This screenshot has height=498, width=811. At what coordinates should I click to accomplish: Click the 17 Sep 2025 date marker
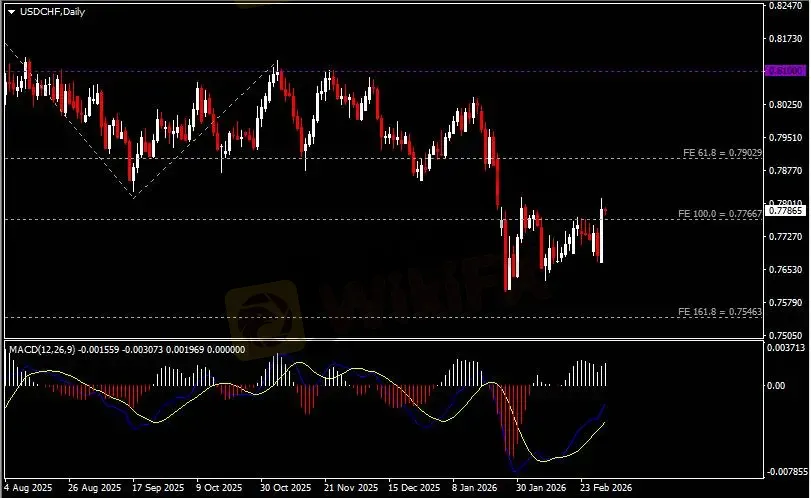(x=155, y=488)
